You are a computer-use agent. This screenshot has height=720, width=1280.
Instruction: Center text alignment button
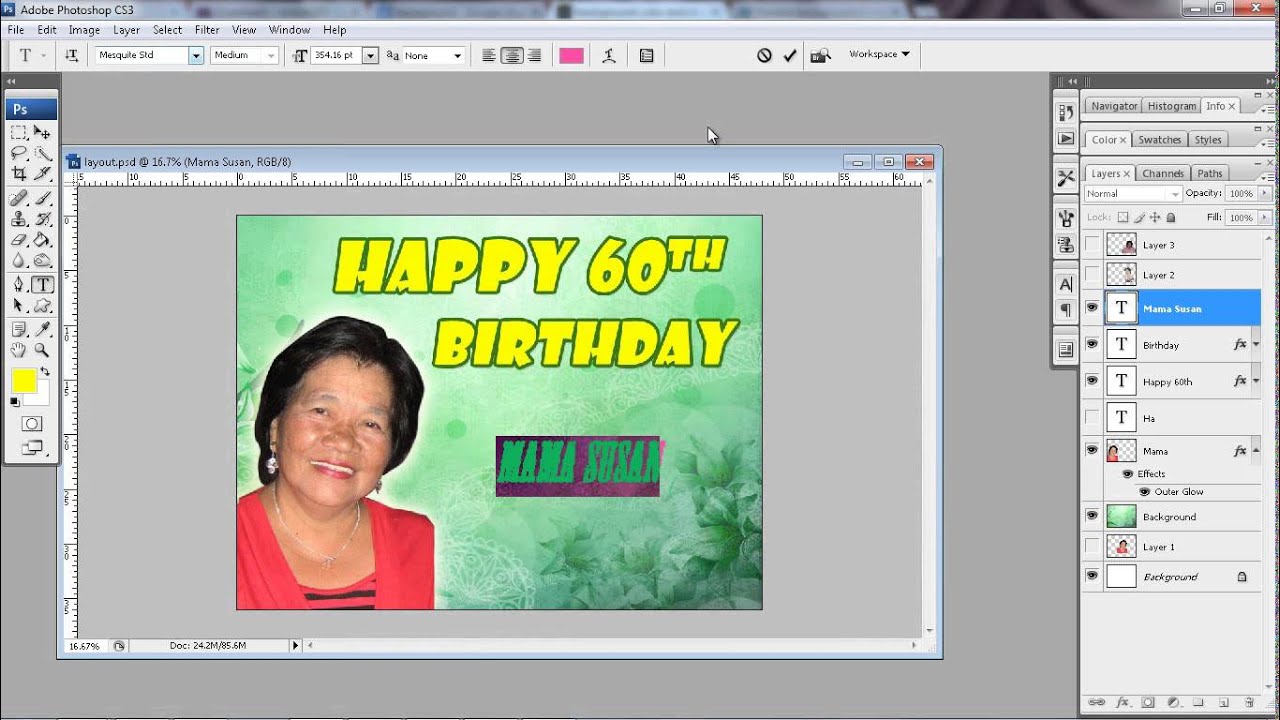coord(512,56)
